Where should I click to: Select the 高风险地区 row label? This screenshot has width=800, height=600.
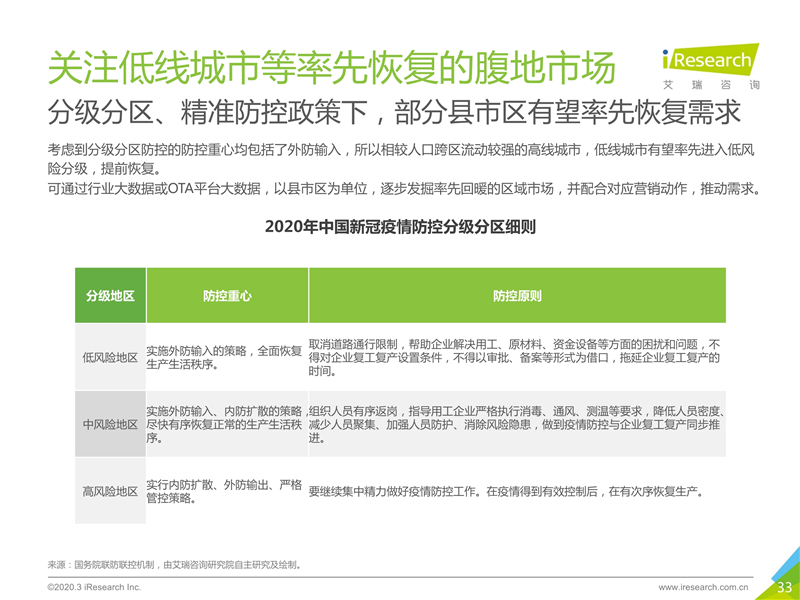click(110, 491)
